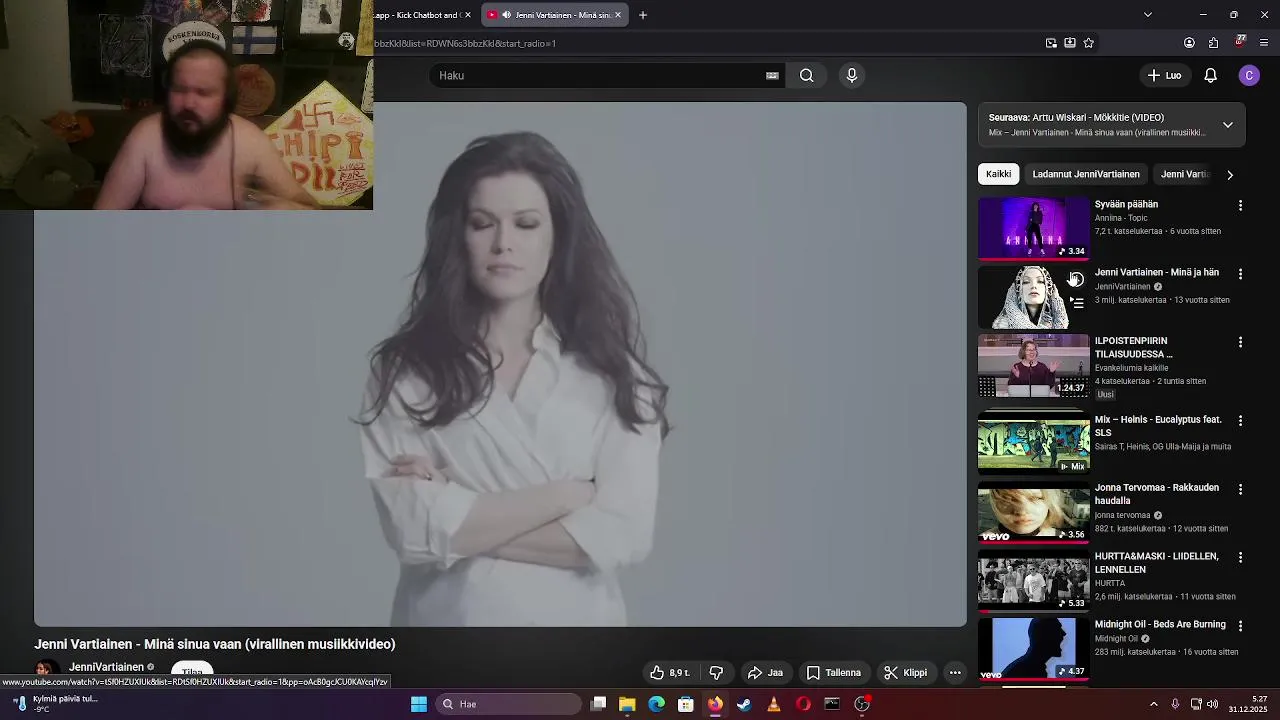
Task: Open VLC media player from taskbar
Action: 773,704
